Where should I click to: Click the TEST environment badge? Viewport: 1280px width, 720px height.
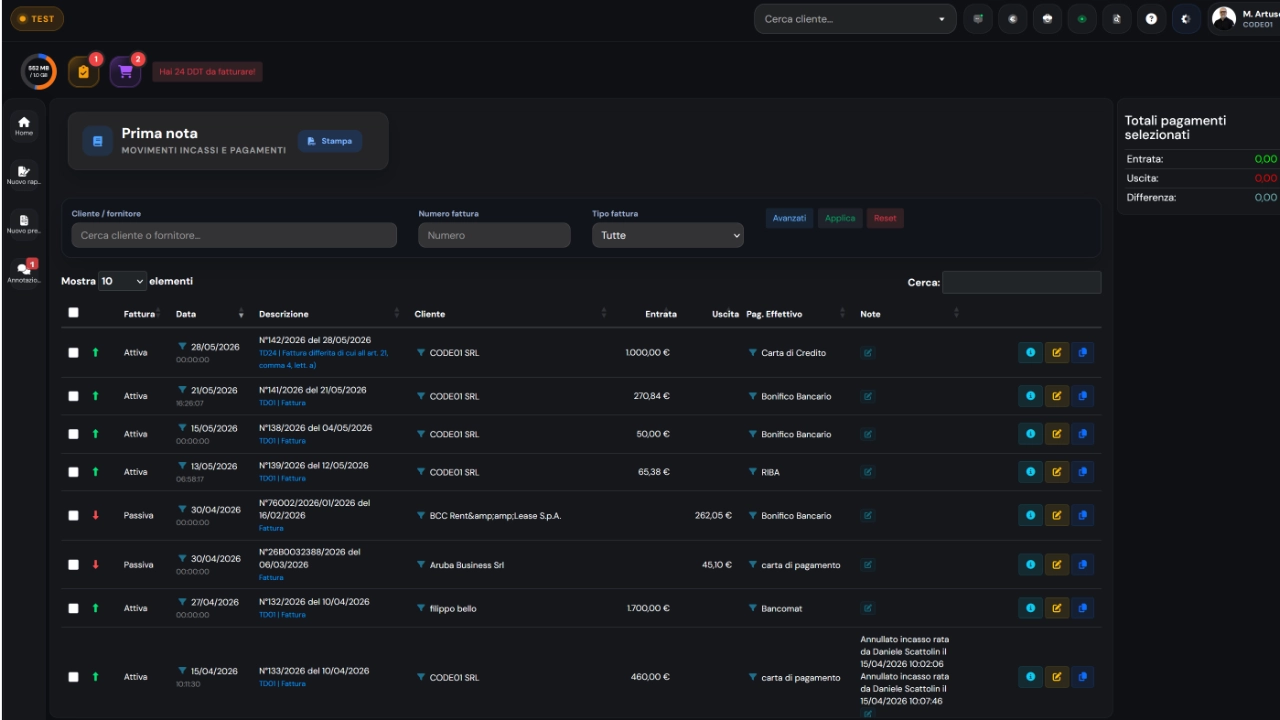click(37, 18)
